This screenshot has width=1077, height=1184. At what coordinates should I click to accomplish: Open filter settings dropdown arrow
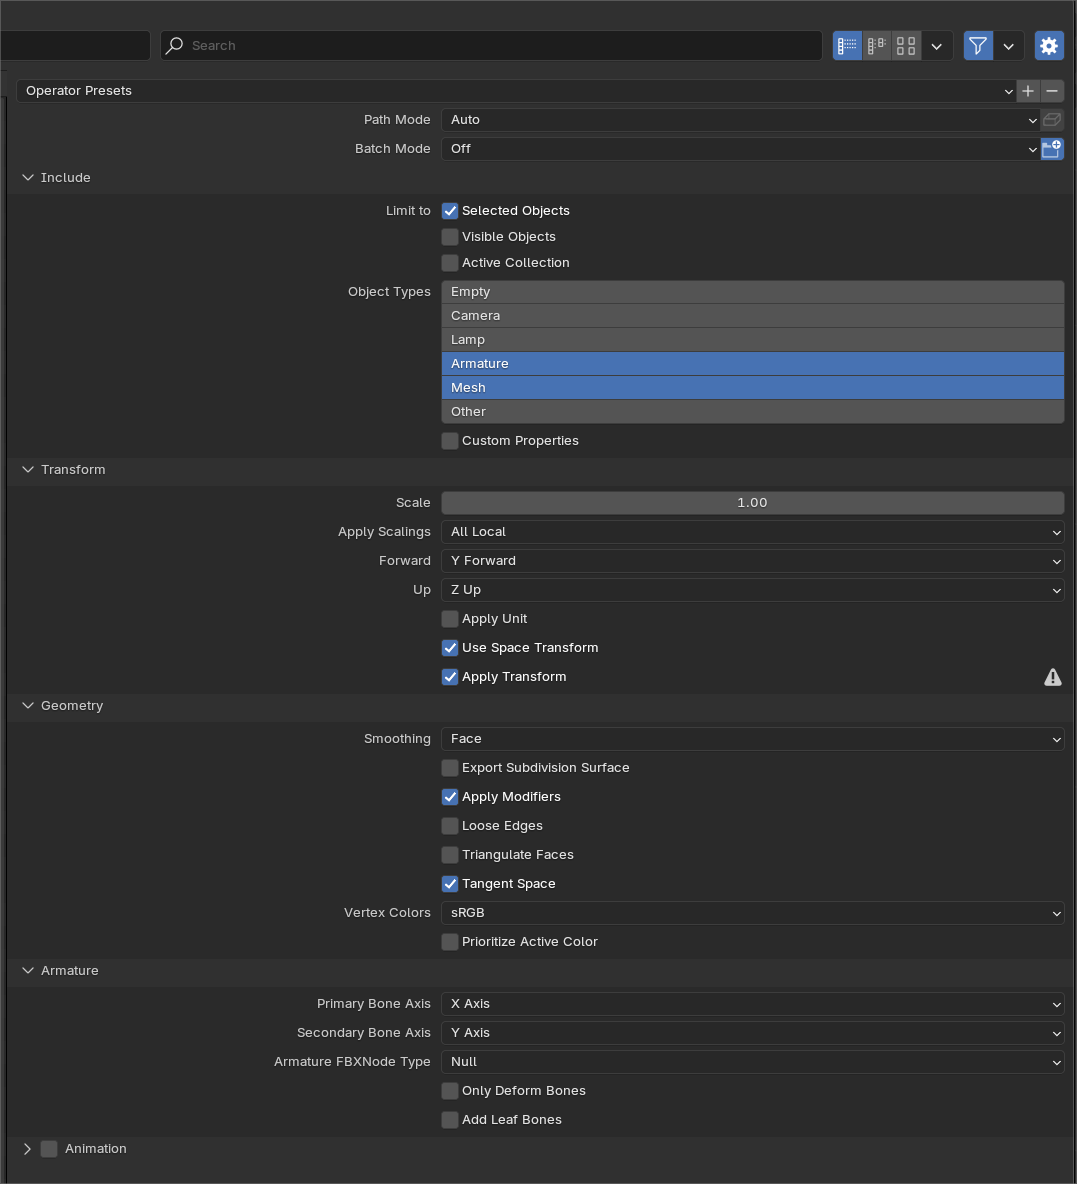tap(1009, 45)
